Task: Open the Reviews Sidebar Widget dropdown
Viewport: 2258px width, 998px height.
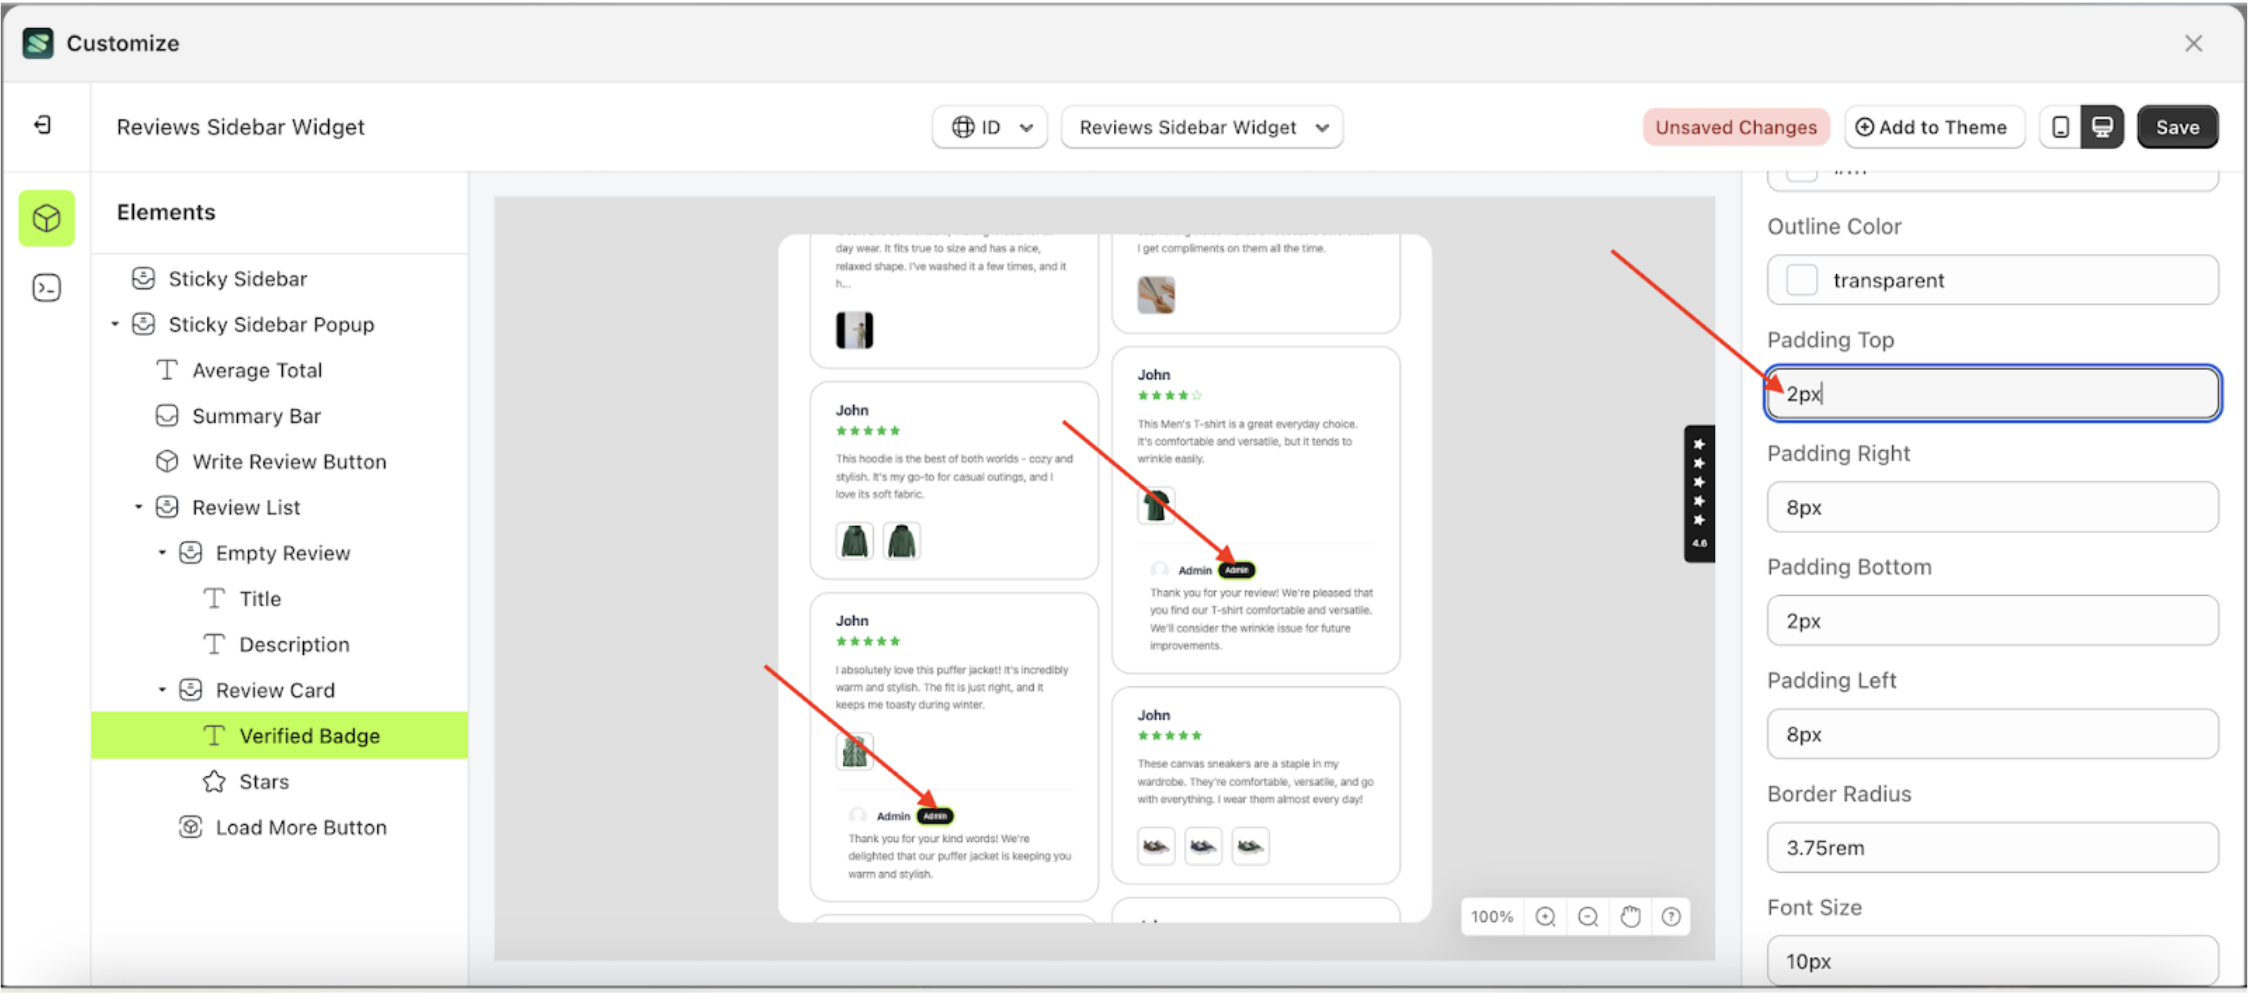Action: 1202,127
